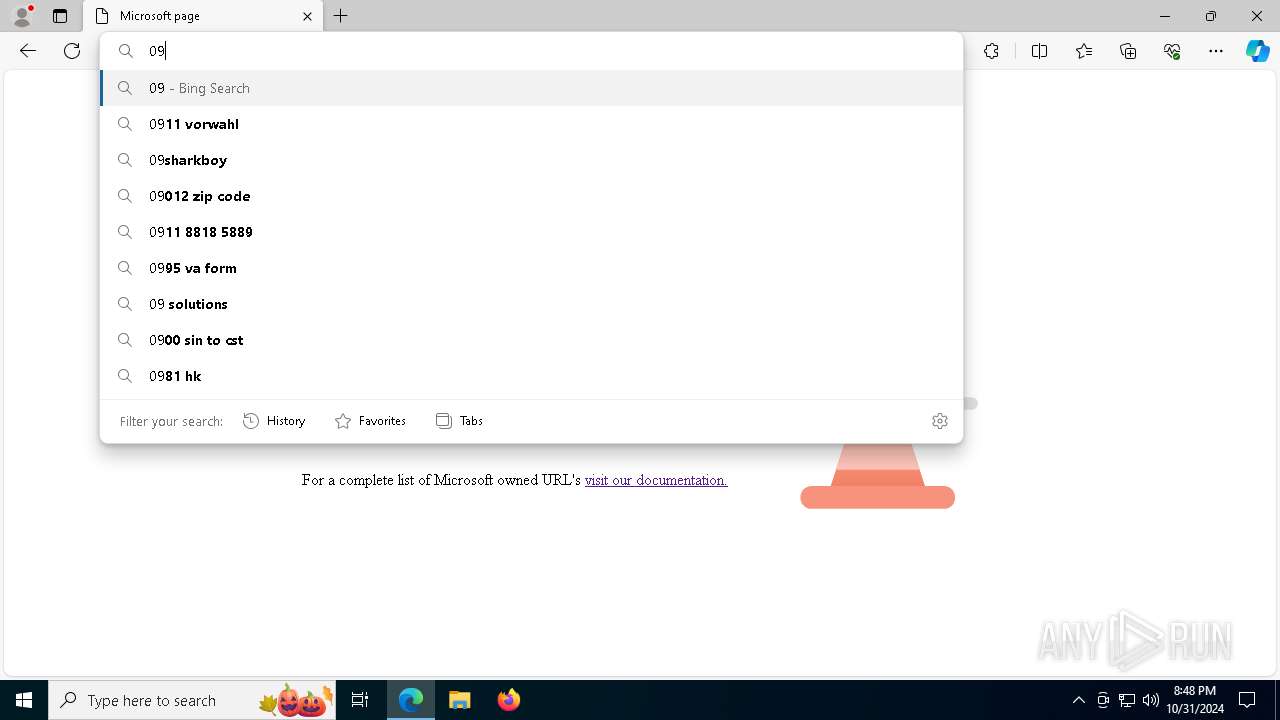The image size is (1280, 720).
Task: Click the address bar containing 09
Action: click(531, 51)
